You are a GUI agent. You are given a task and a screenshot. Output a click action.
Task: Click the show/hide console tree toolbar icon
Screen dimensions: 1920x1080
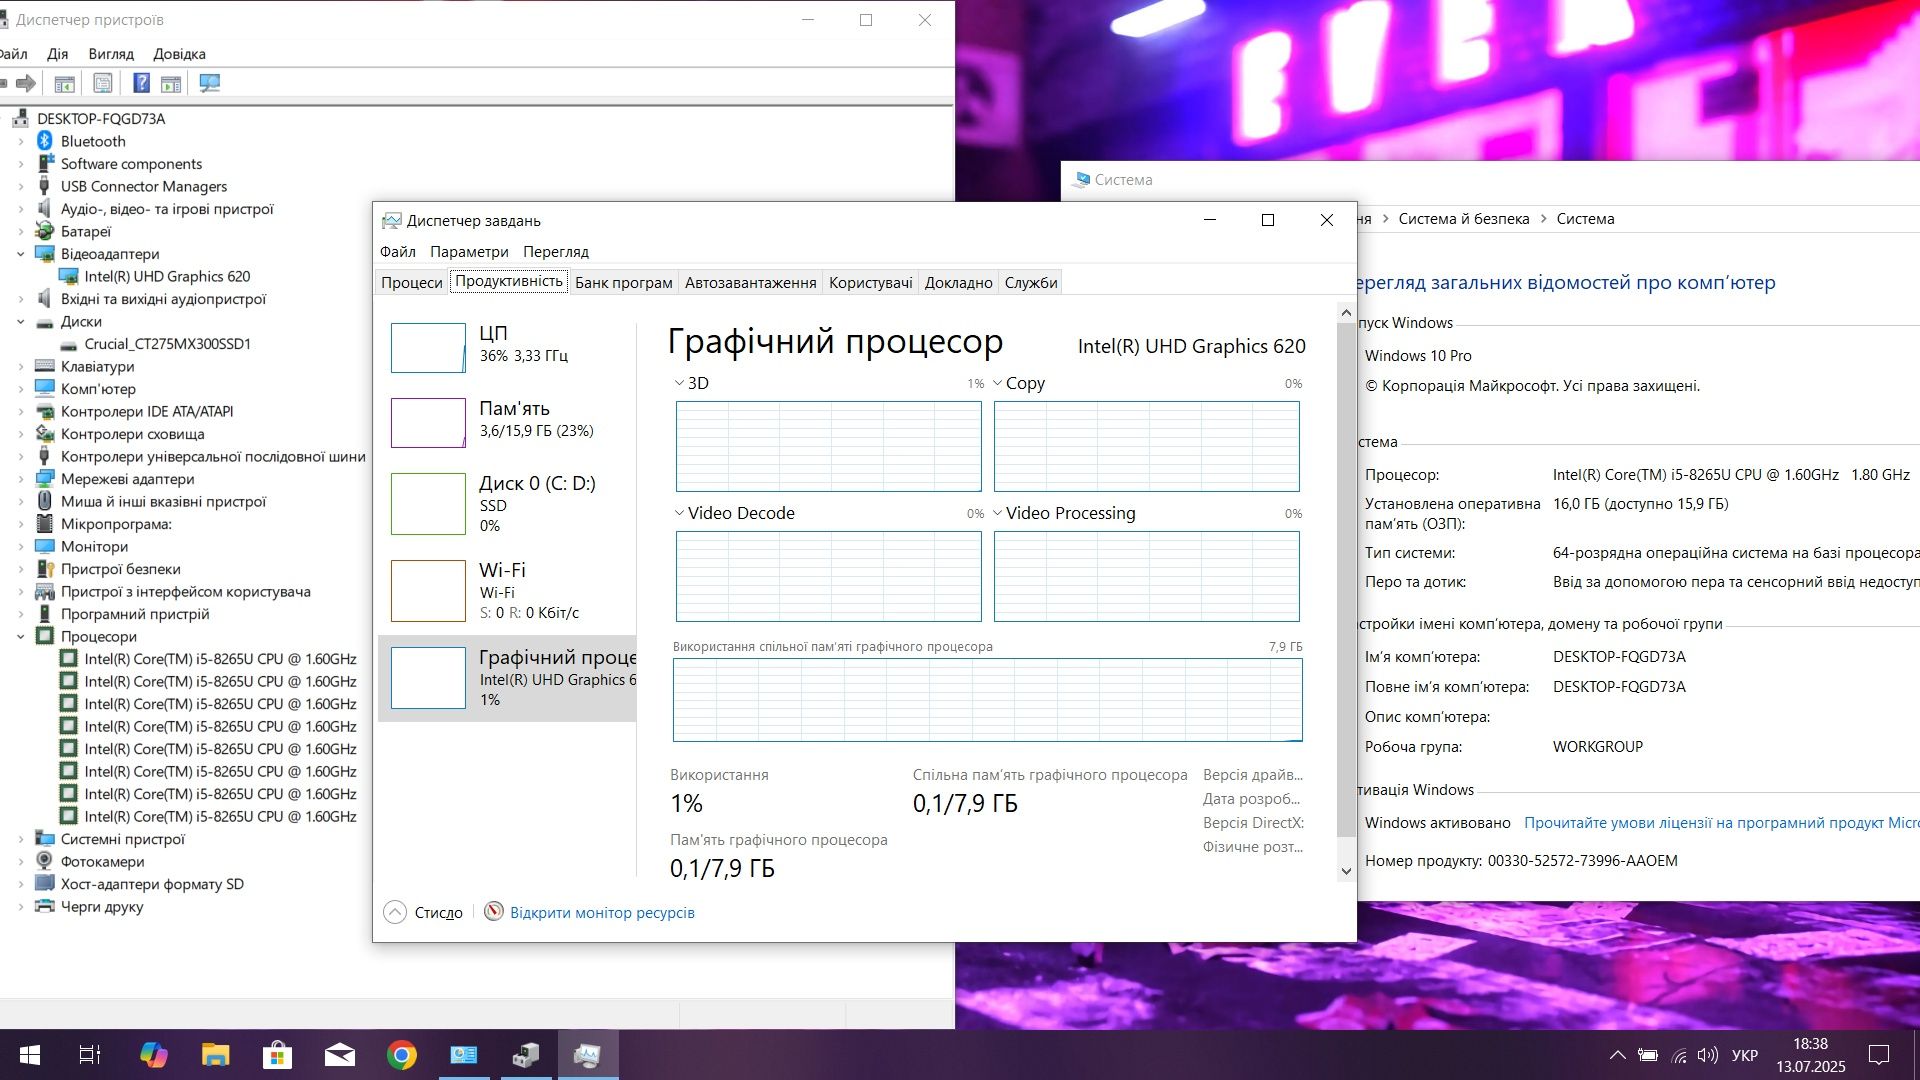(x=64, y=83)
